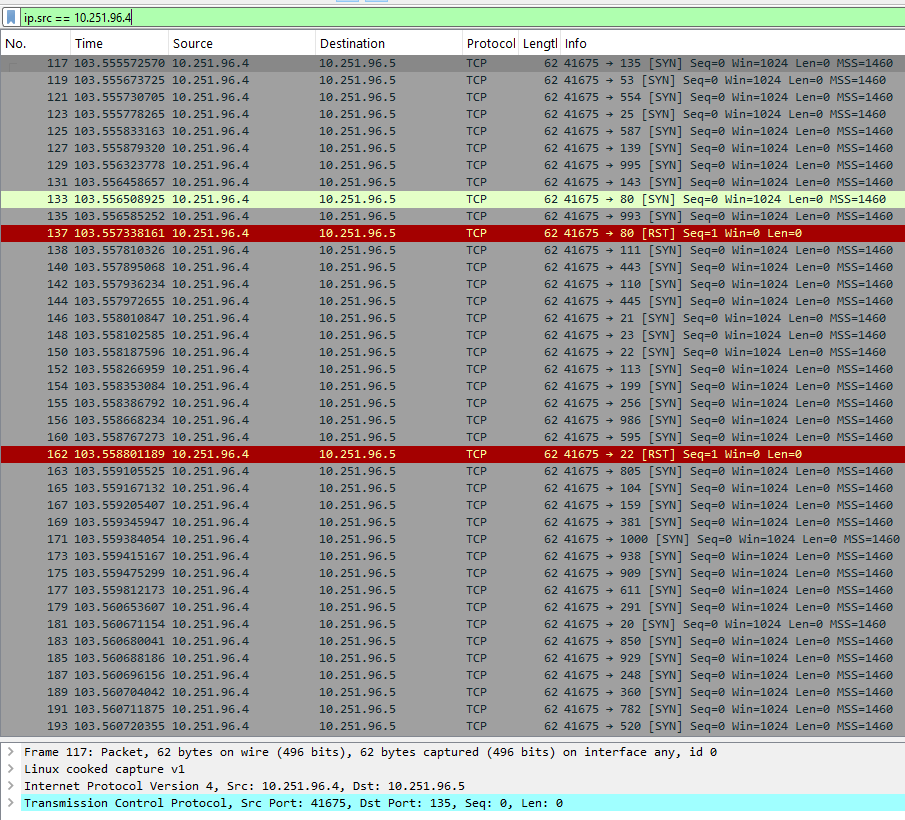Select highlighted packet 133 SYN to port 80
Viewport: 905px width, 820px height.
(452, 199)
